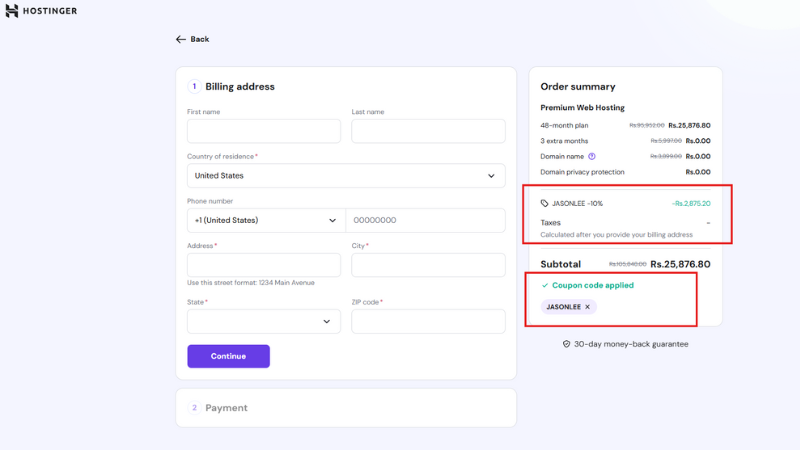
Task: Open the +1 (United States) phone code dropdown
Action: point(266,220)
